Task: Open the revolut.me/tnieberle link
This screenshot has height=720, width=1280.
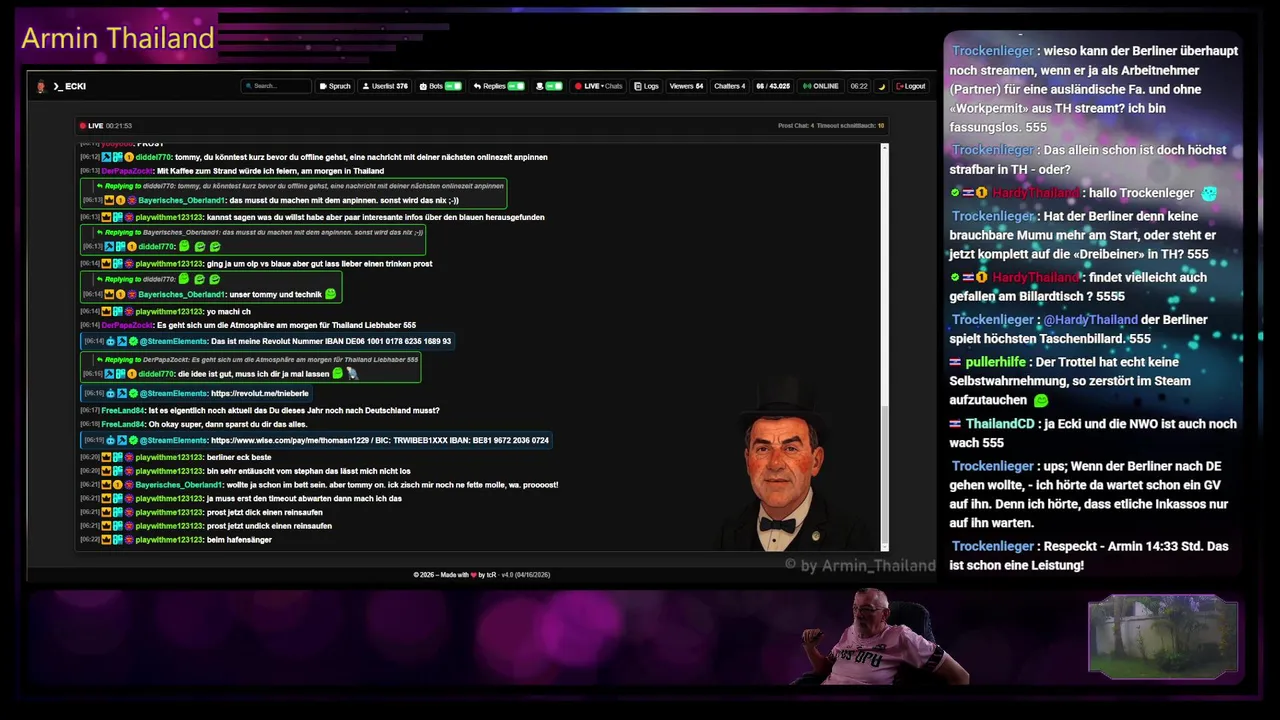Action: [259, 393]
